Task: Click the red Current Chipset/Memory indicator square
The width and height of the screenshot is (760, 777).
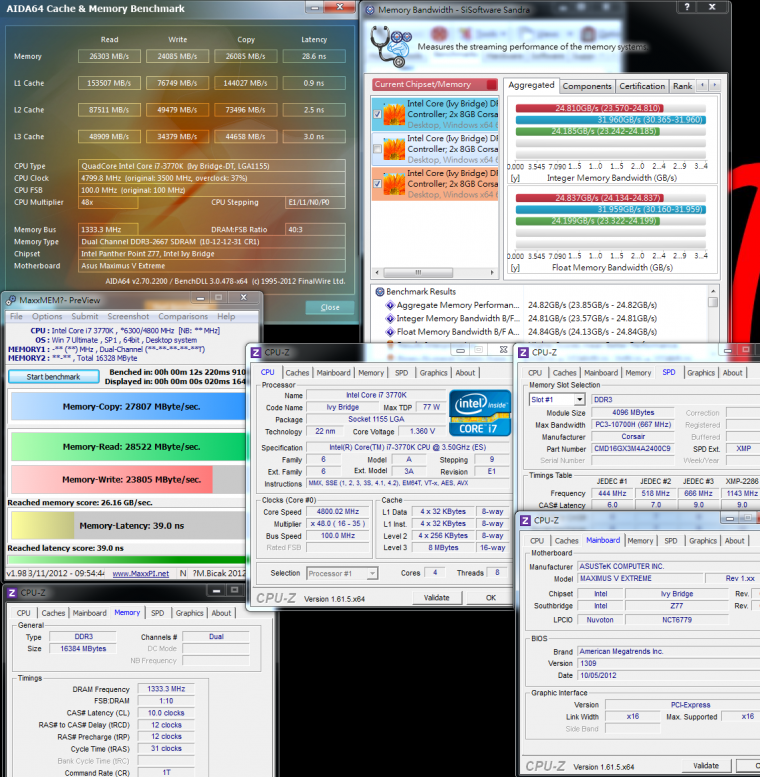Action: click(490, 85)
